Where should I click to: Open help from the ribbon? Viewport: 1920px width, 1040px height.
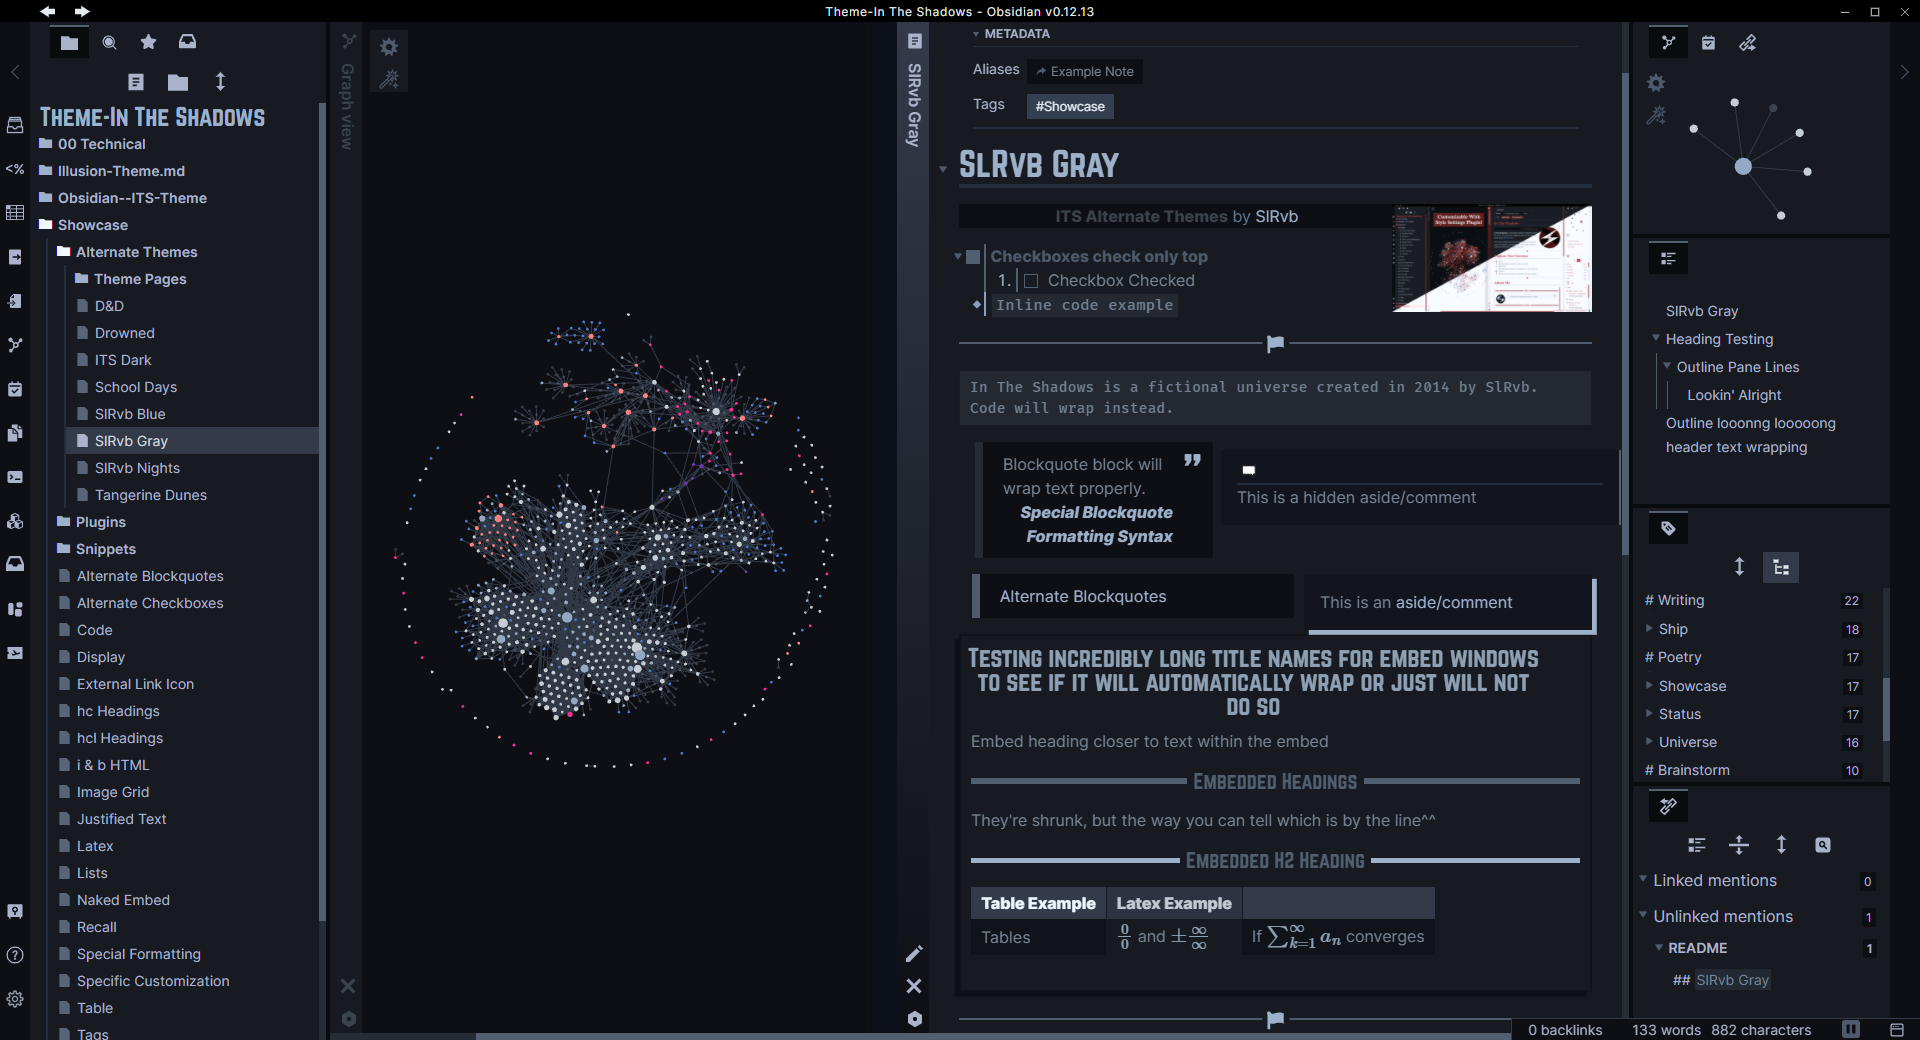tap(15, 955)
